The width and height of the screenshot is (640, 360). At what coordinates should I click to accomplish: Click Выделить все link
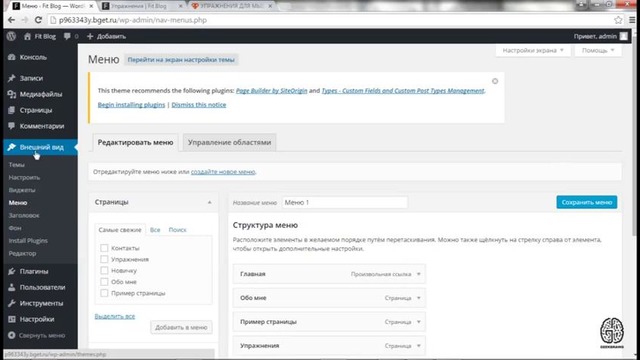[x=115, y=316]
